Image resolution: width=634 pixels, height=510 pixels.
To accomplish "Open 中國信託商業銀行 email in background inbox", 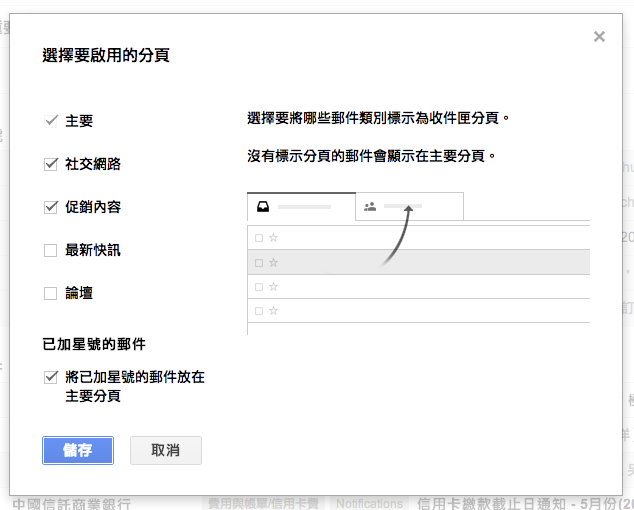I will pyautogui.click(x=72, y=504).
